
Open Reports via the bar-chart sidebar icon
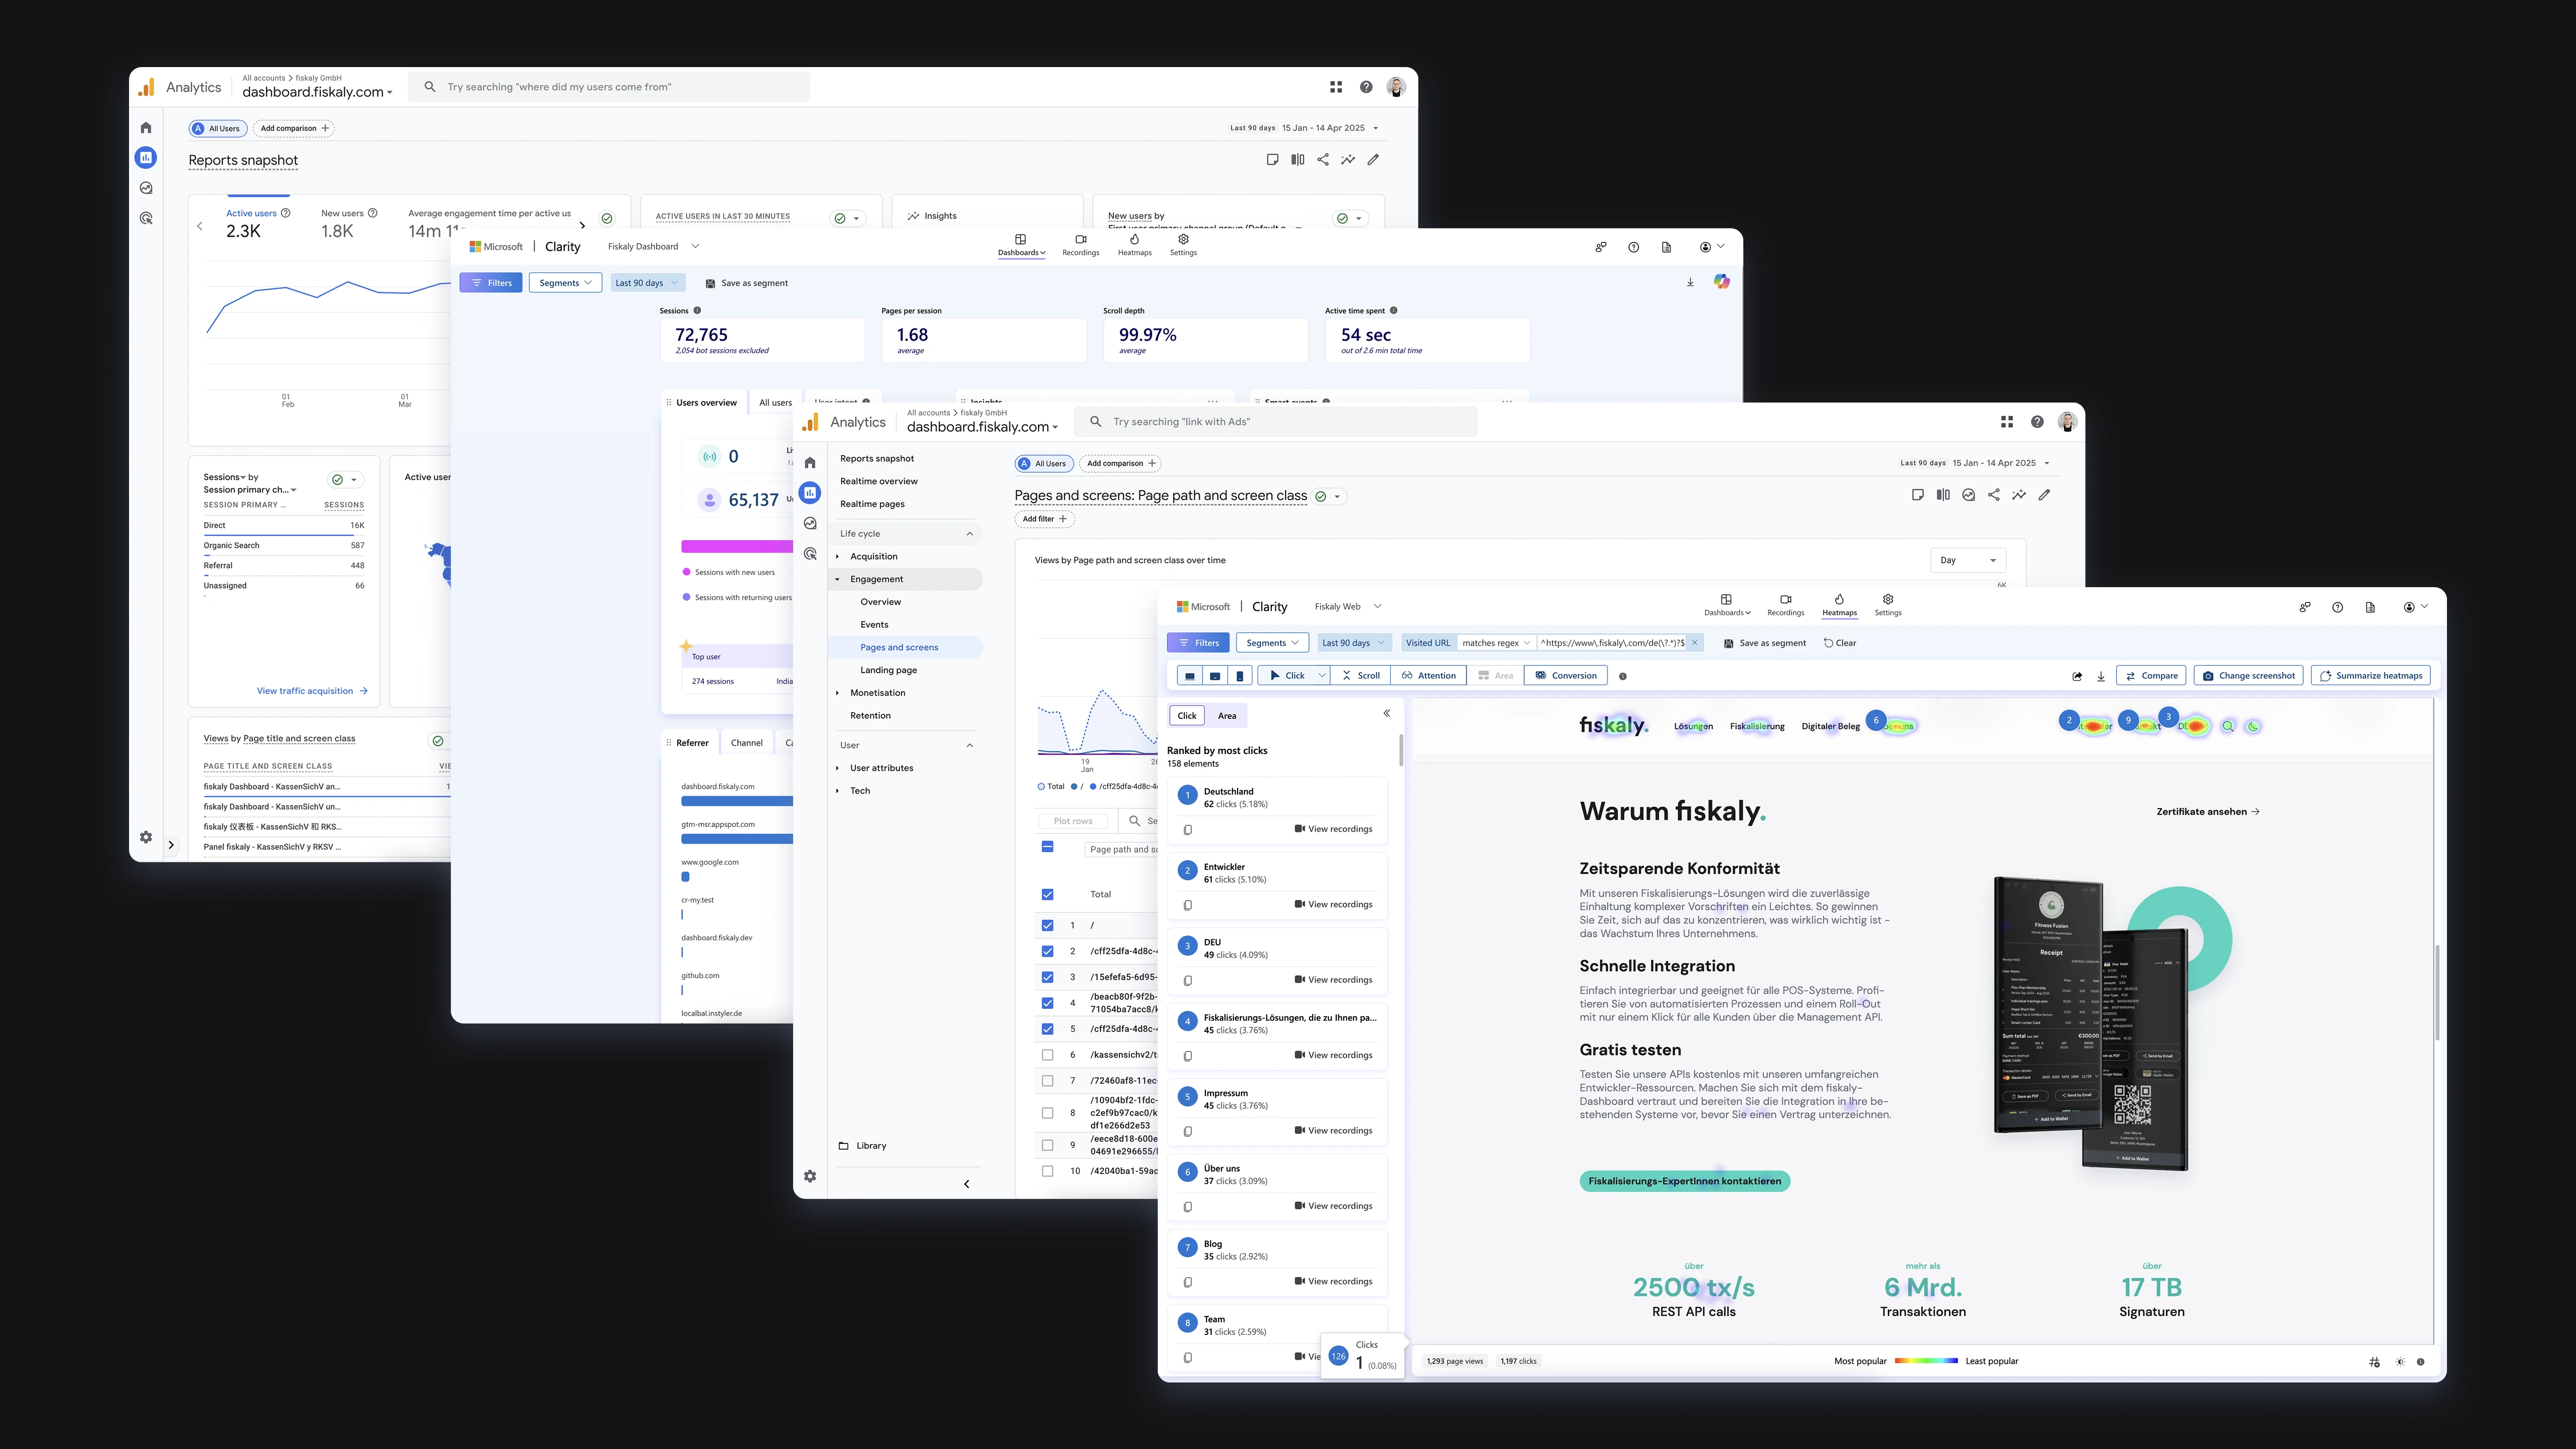809,492
